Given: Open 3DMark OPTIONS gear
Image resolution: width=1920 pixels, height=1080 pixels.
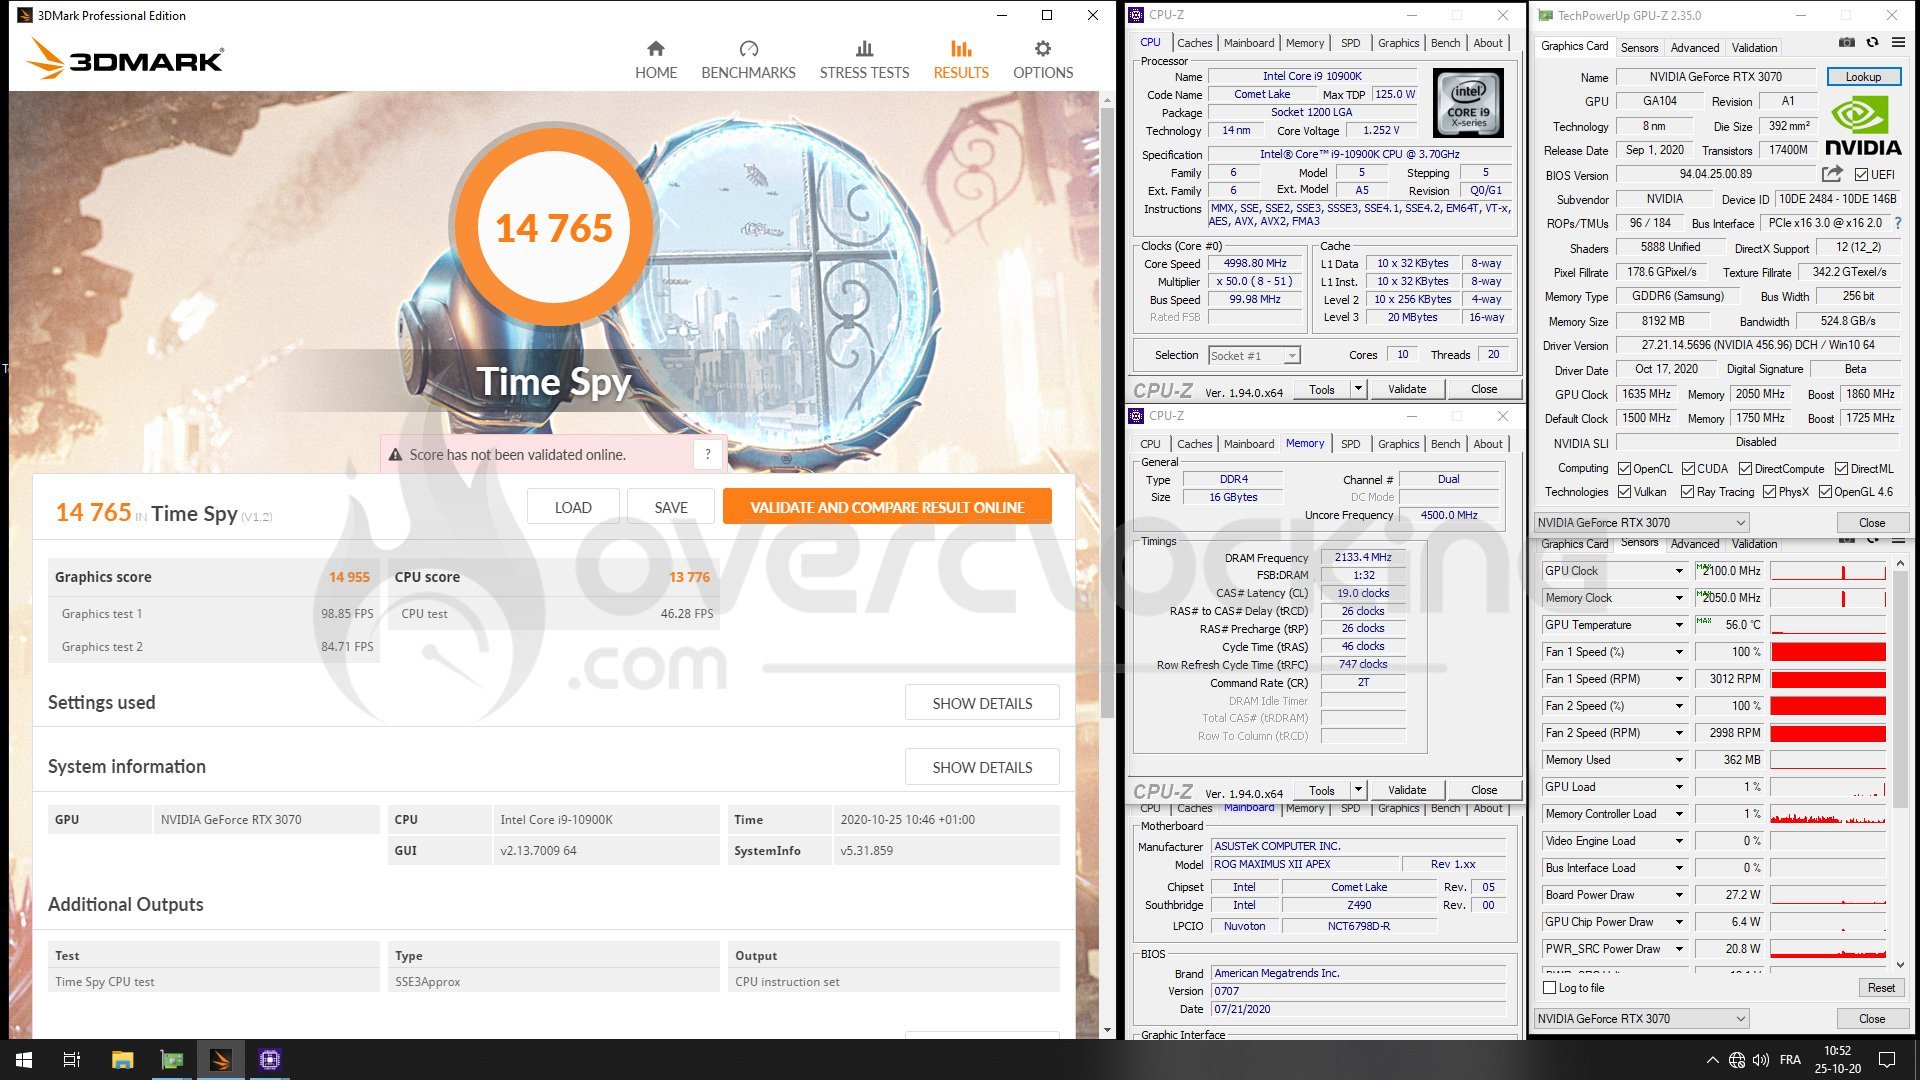Looking at the screenshot, I should pyautogui.click(x=1043, y=60).
